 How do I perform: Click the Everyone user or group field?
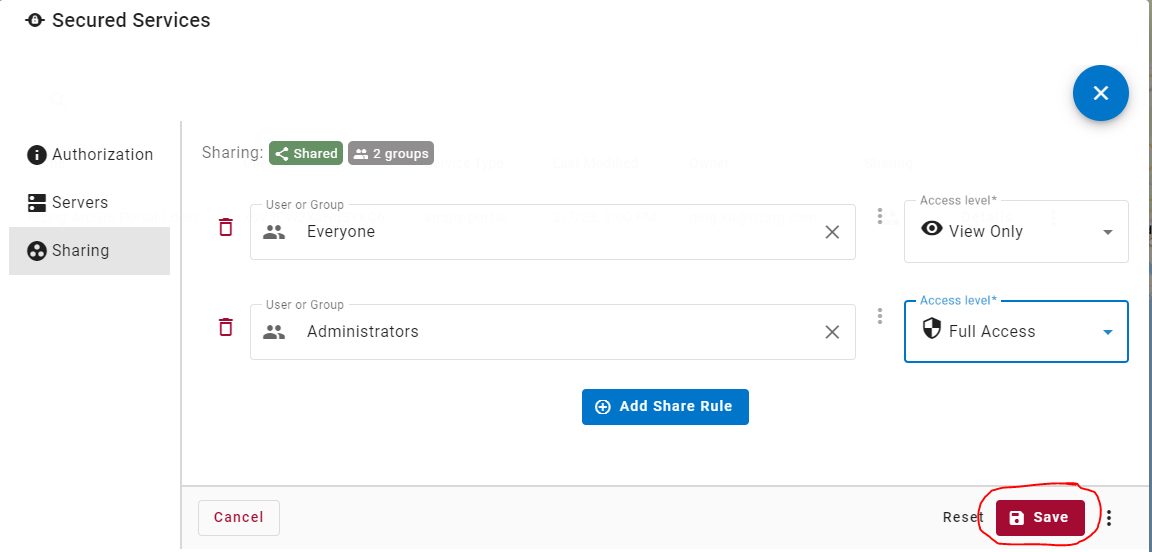(550, 232)
